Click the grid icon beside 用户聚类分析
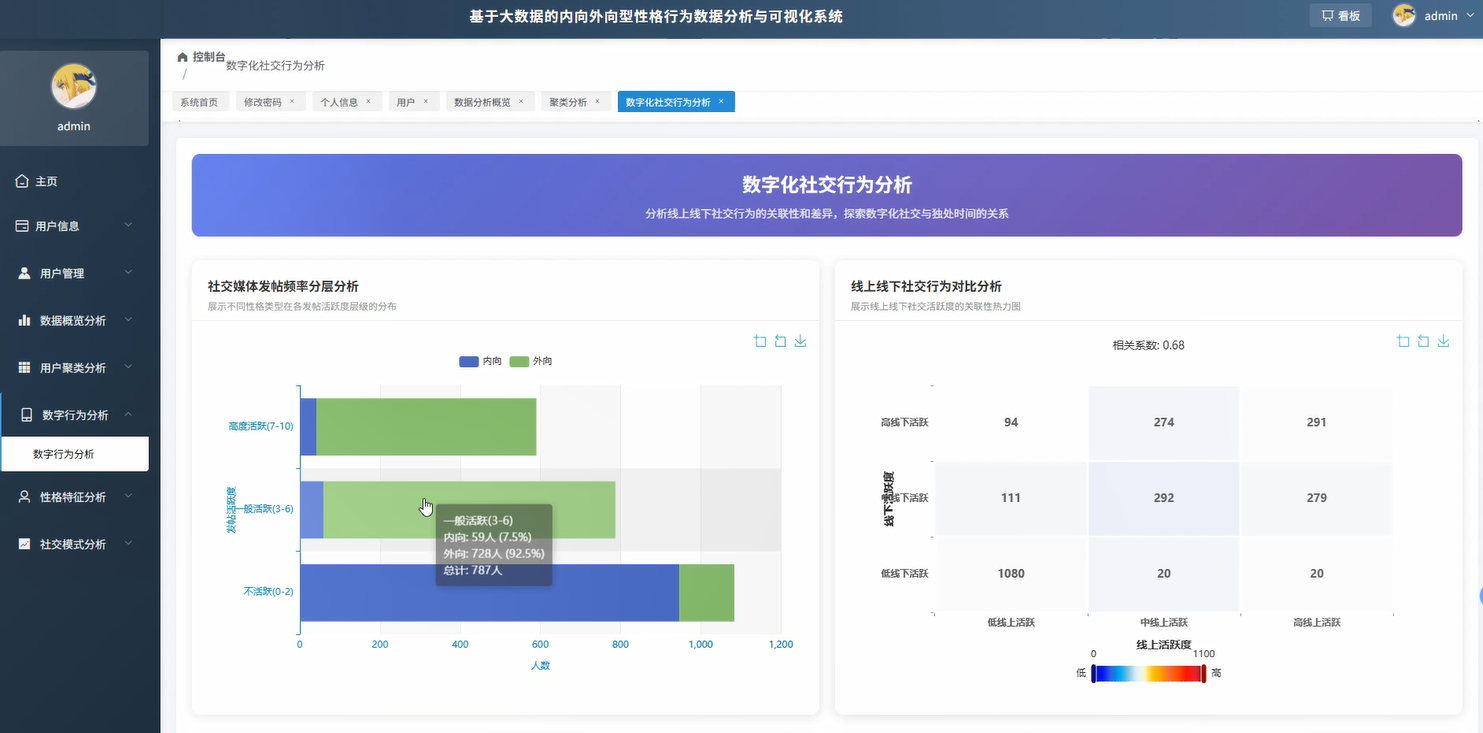Image resolution: width=1483 pixels, height=733 pixels. pos(24,368)
